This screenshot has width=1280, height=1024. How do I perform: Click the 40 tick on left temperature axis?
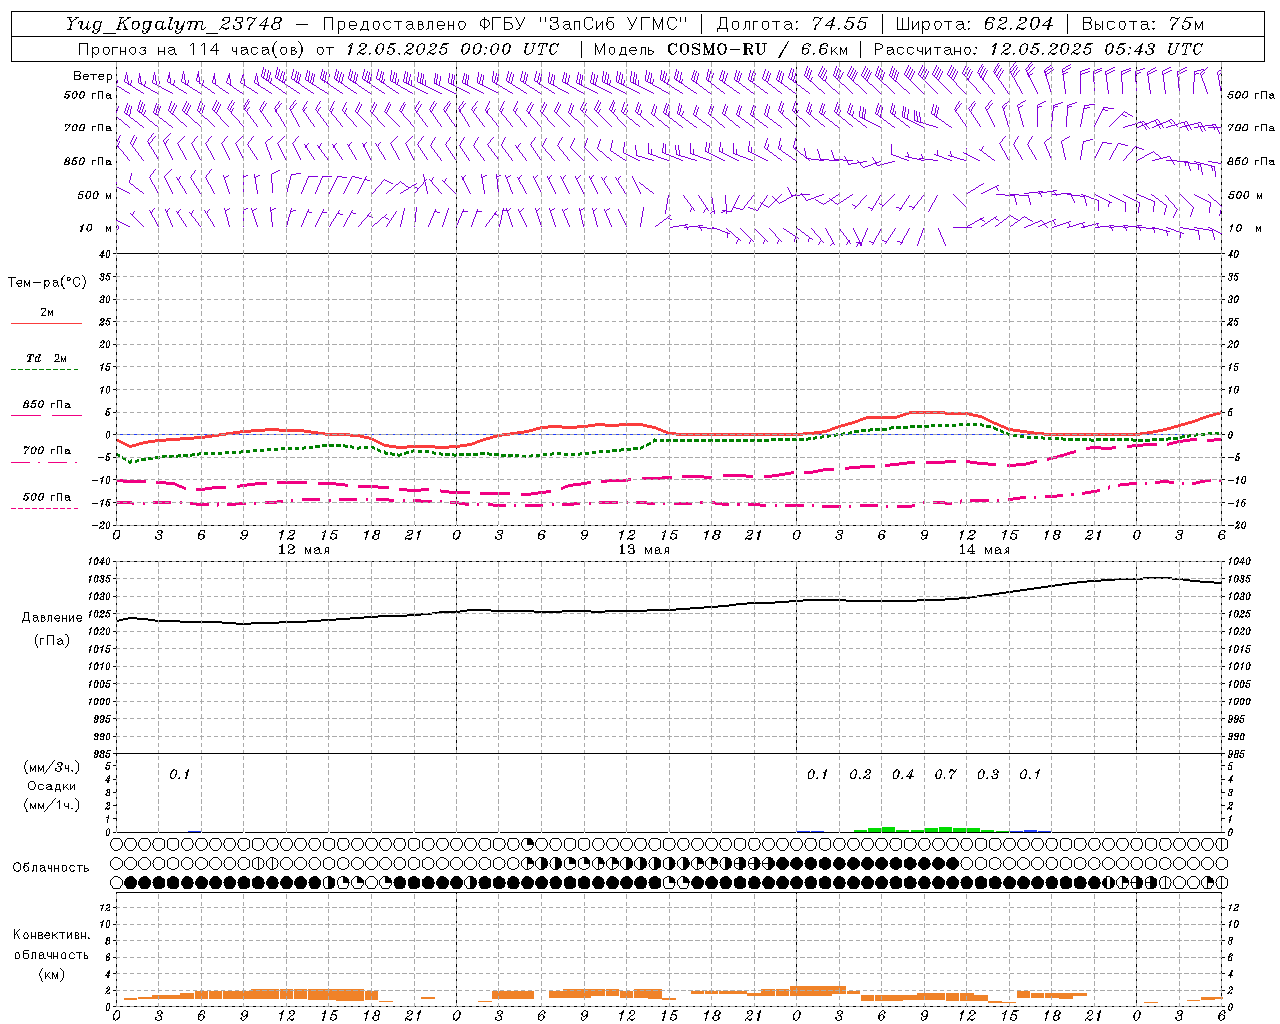pos(103,254)
